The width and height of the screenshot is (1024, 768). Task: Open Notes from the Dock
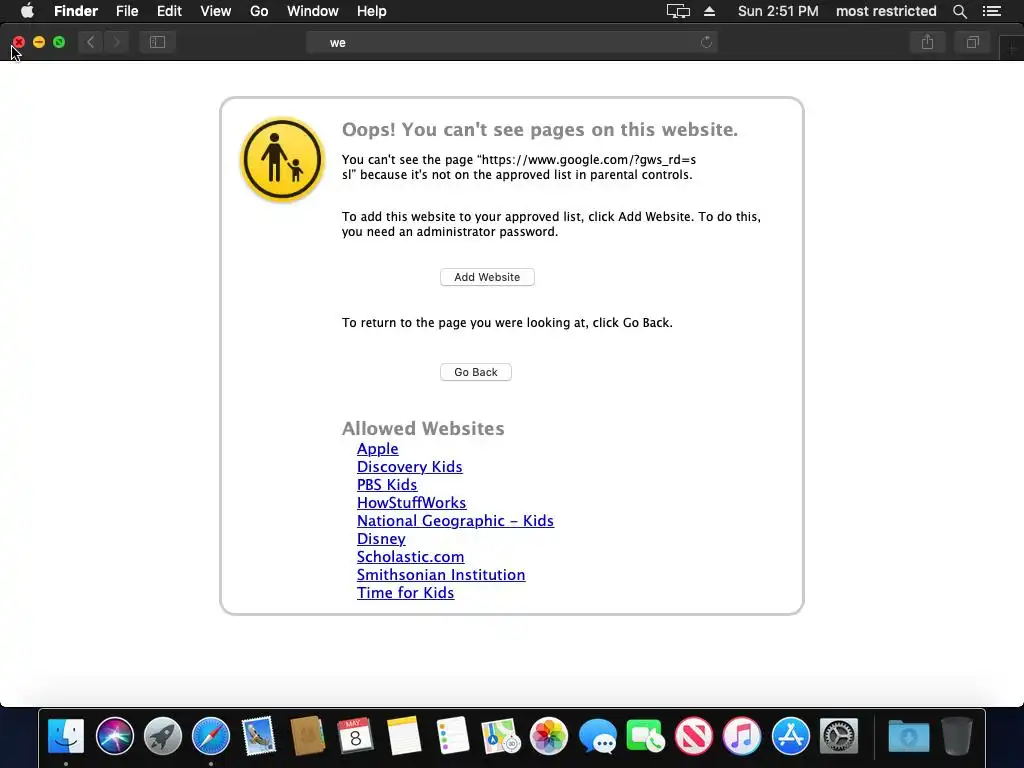point(404,736)
